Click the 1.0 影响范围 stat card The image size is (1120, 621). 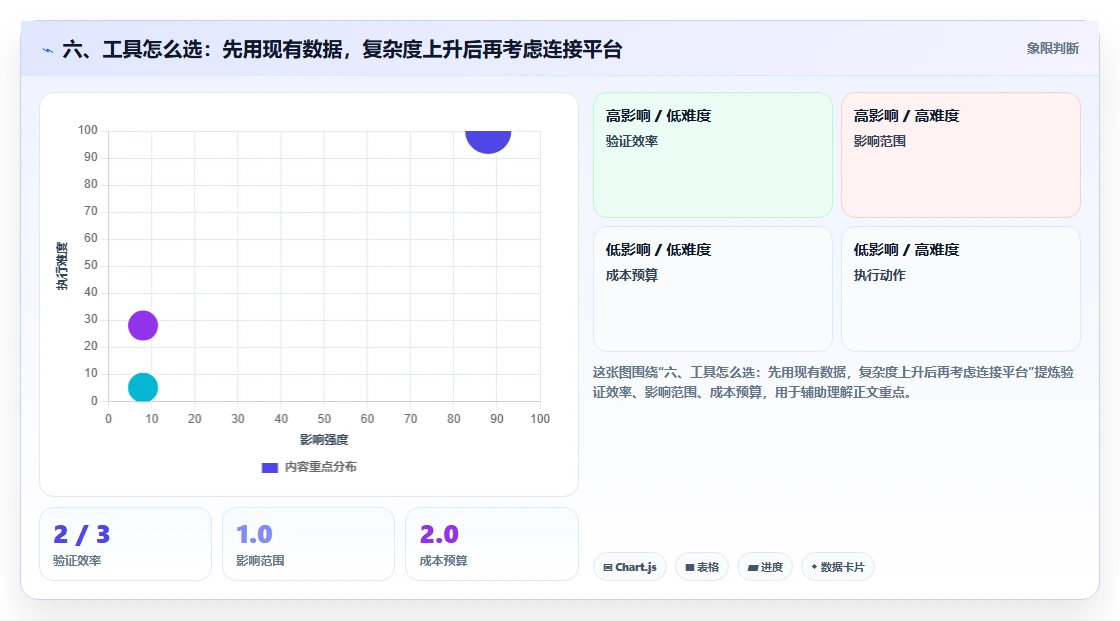[x=309, y=544]
